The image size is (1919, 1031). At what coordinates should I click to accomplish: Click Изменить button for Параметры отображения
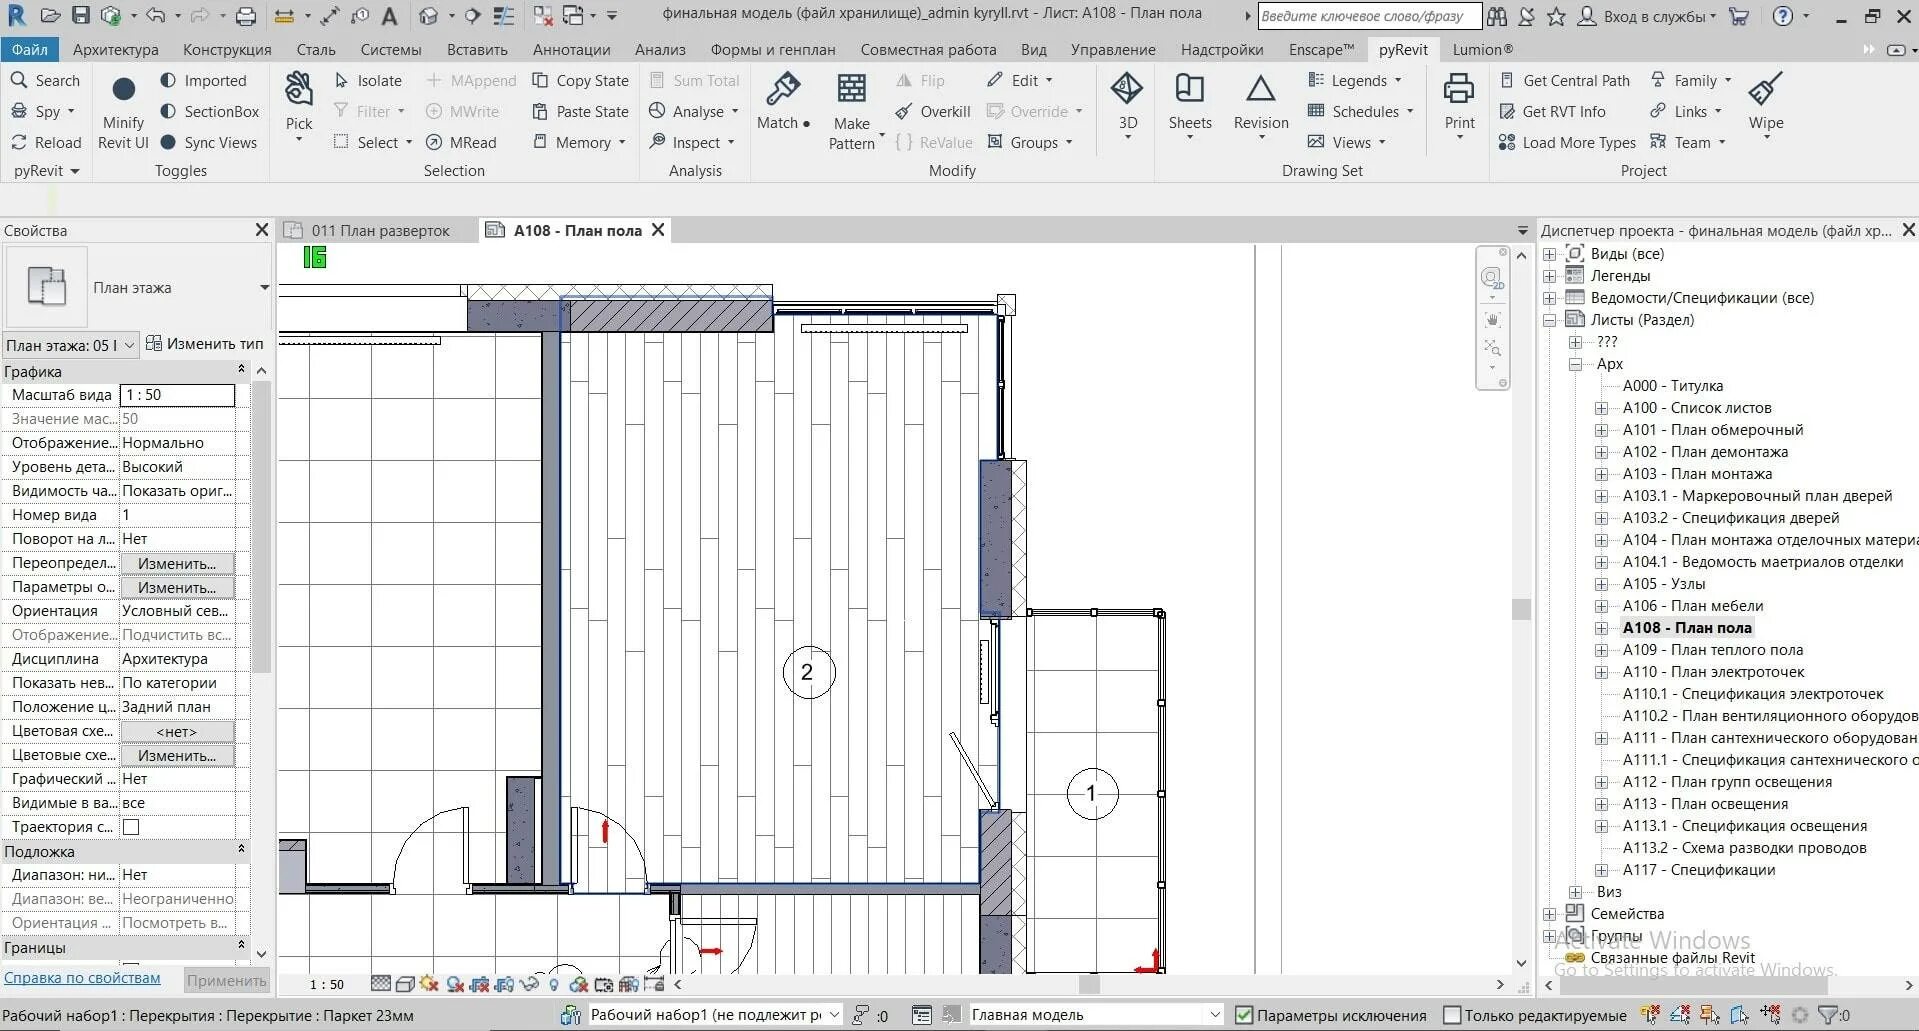coord(177,587)
